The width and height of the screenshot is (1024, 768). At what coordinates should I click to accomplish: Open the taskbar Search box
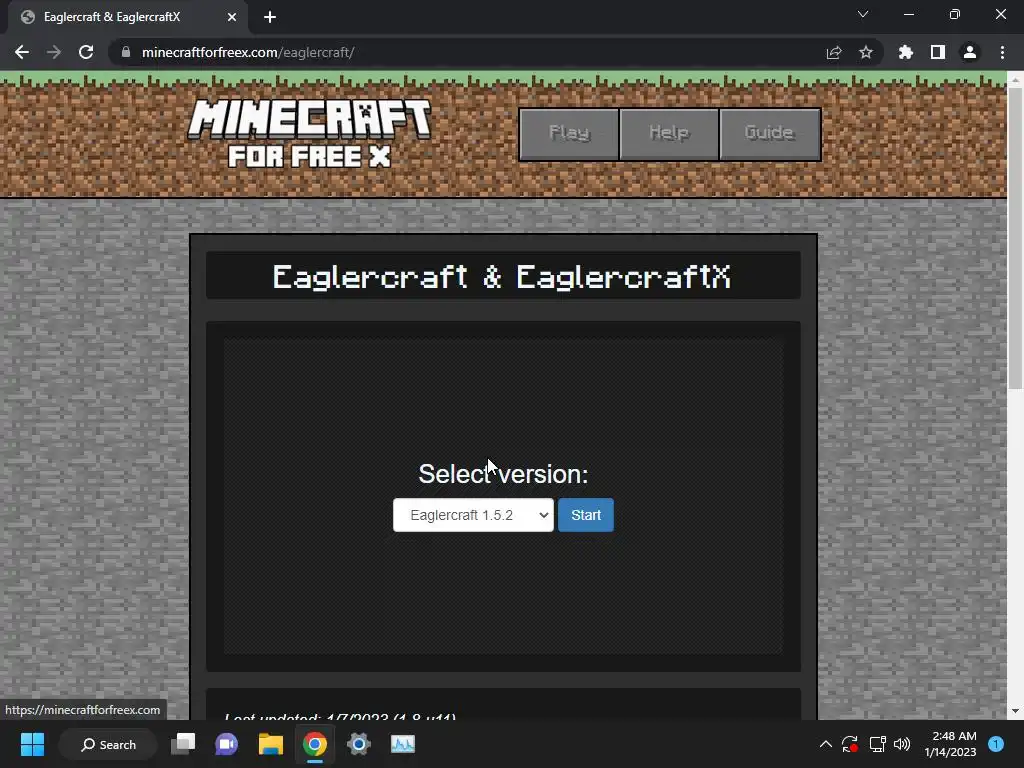[108, 744]
